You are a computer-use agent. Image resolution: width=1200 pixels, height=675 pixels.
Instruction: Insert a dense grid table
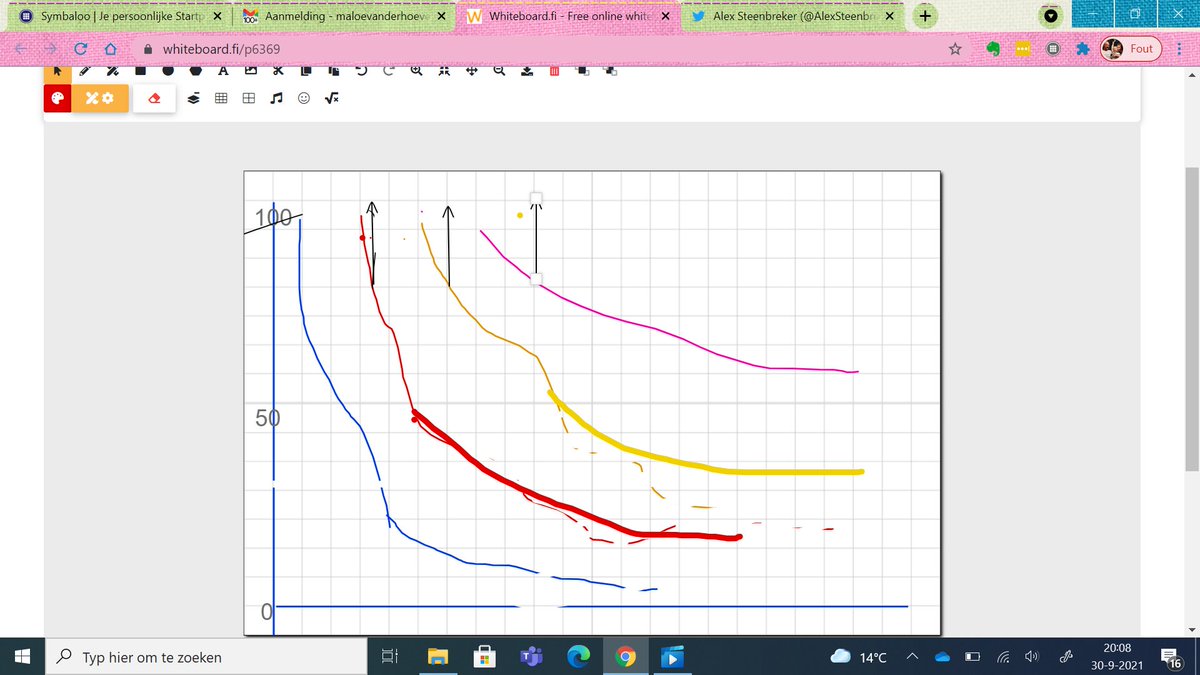(x=222, y=98)
